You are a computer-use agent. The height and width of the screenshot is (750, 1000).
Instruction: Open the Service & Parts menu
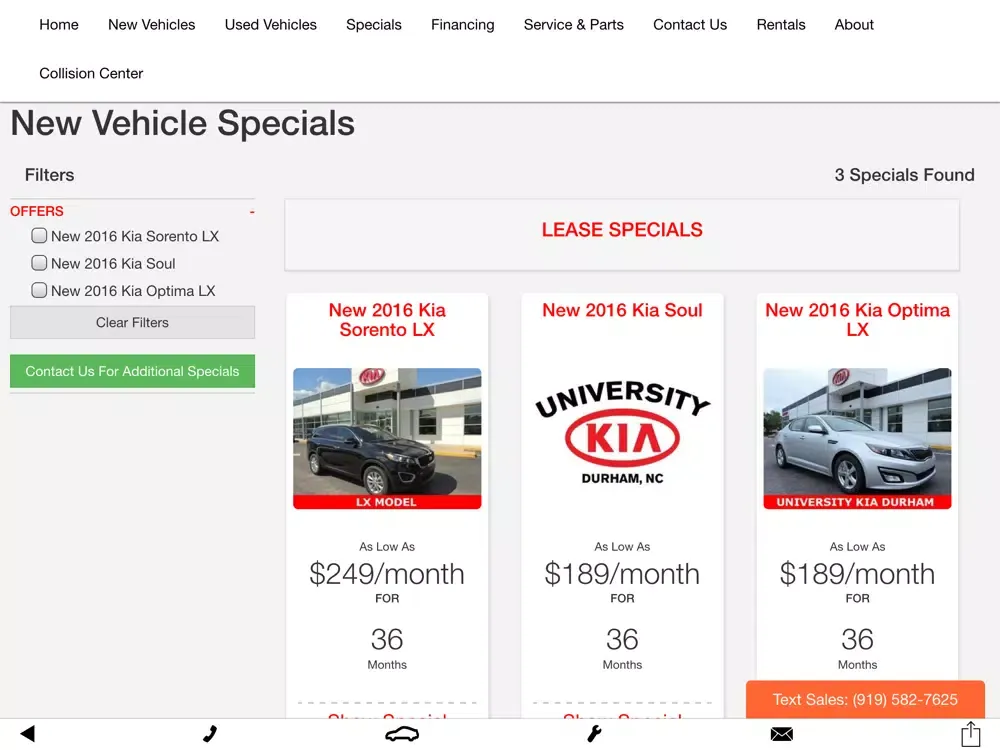click(573, 24)
